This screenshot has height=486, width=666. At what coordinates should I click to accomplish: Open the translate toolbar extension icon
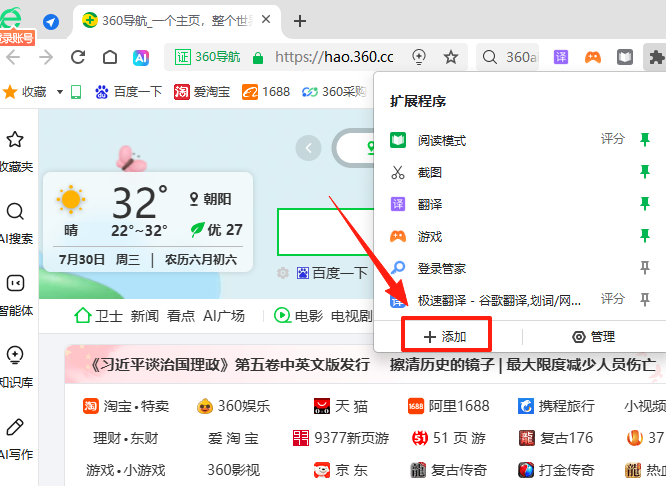point(561,57)
